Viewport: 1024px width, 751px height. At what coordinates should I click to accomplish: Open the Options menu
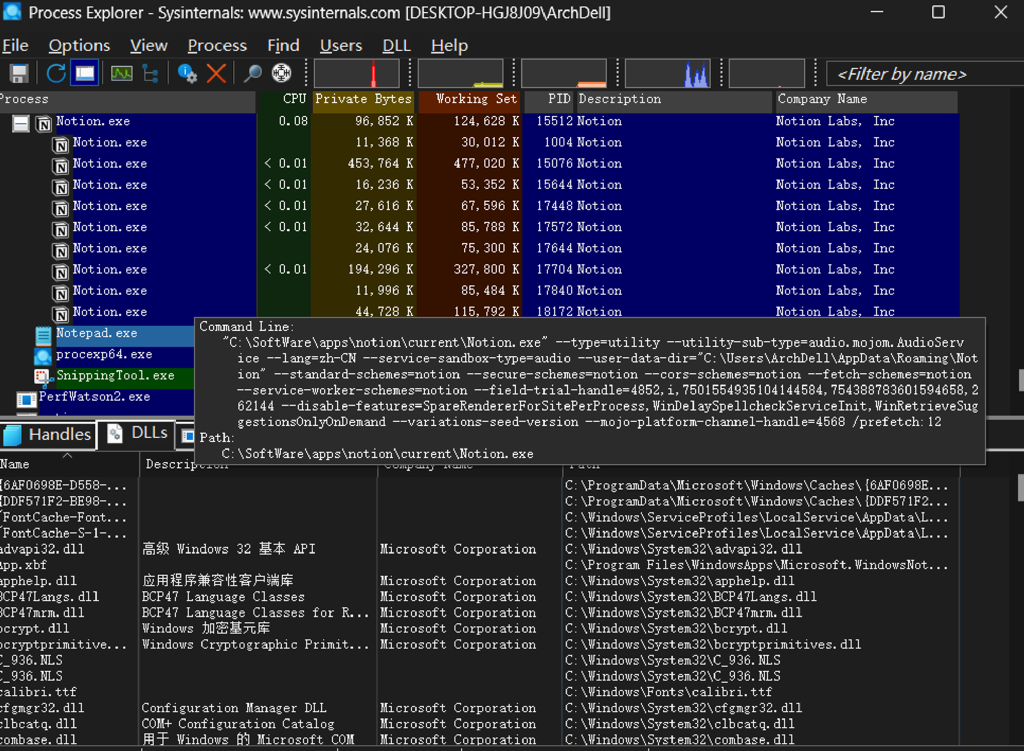pos(79,45)
